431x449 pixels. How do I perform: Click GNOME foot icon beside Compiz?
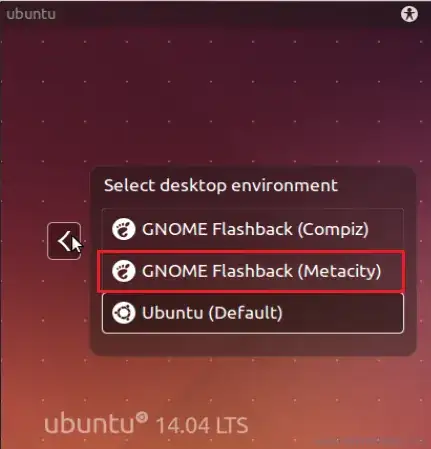pyautogui.click(x=123, y=229)
